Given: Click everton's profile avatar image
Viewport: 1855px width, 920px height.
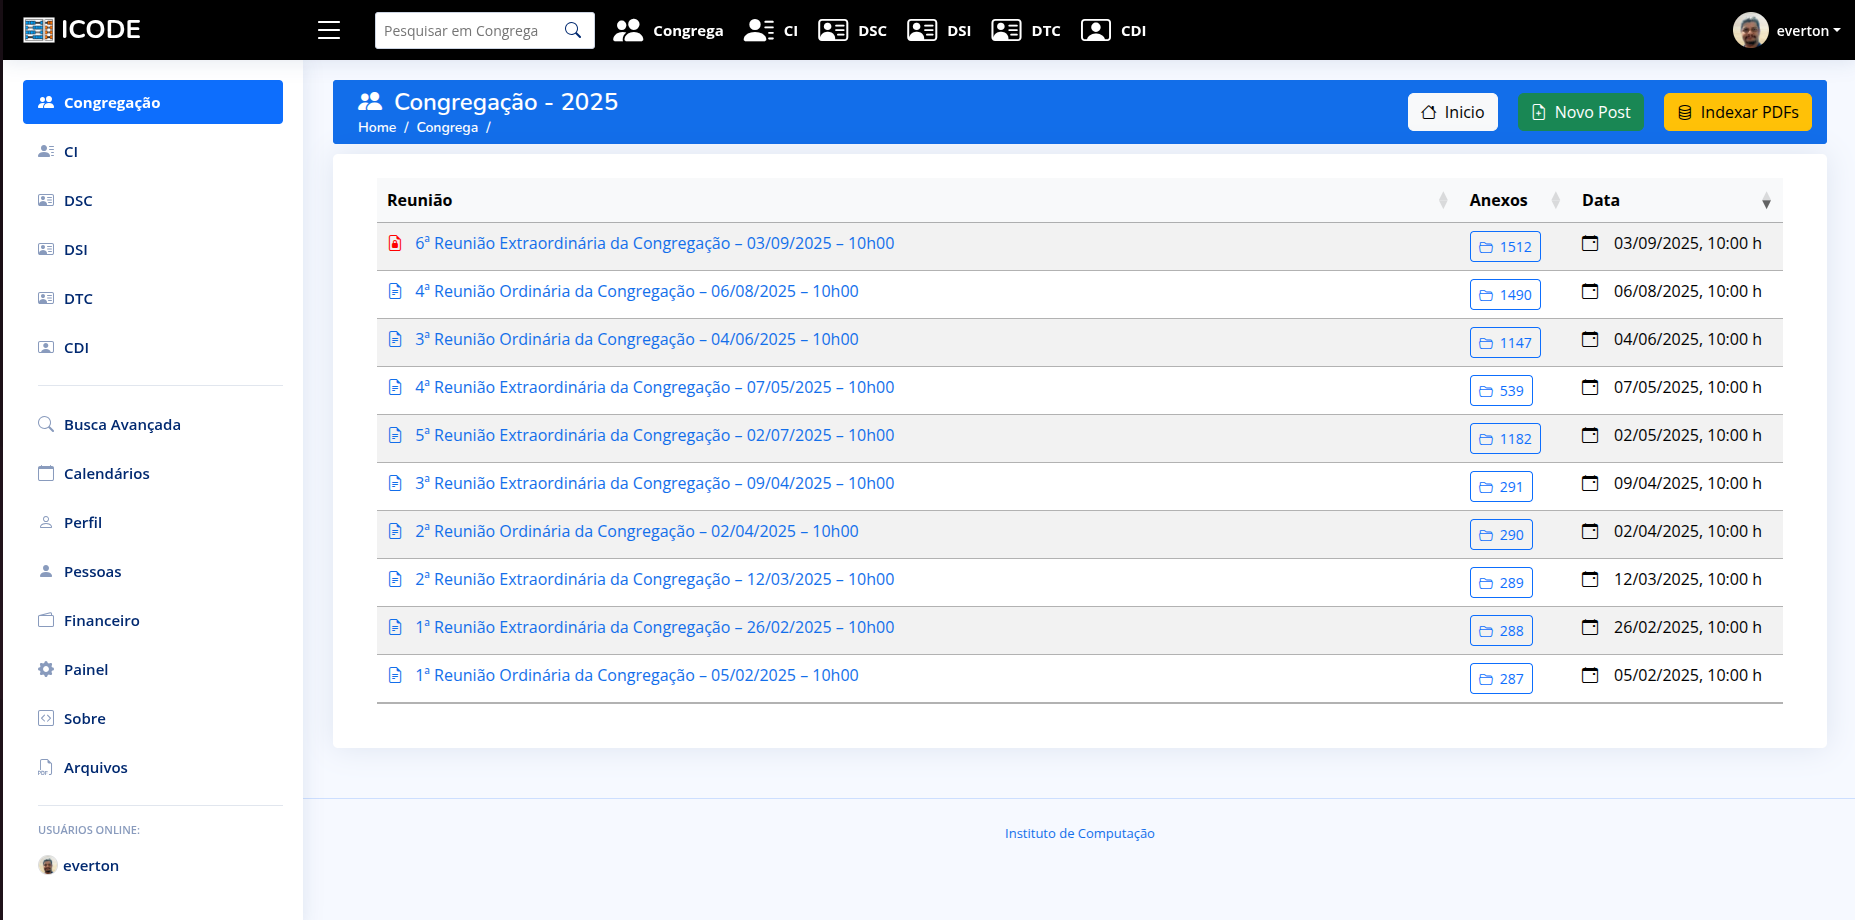Looking at the screenshot, I should (1751, 29).
